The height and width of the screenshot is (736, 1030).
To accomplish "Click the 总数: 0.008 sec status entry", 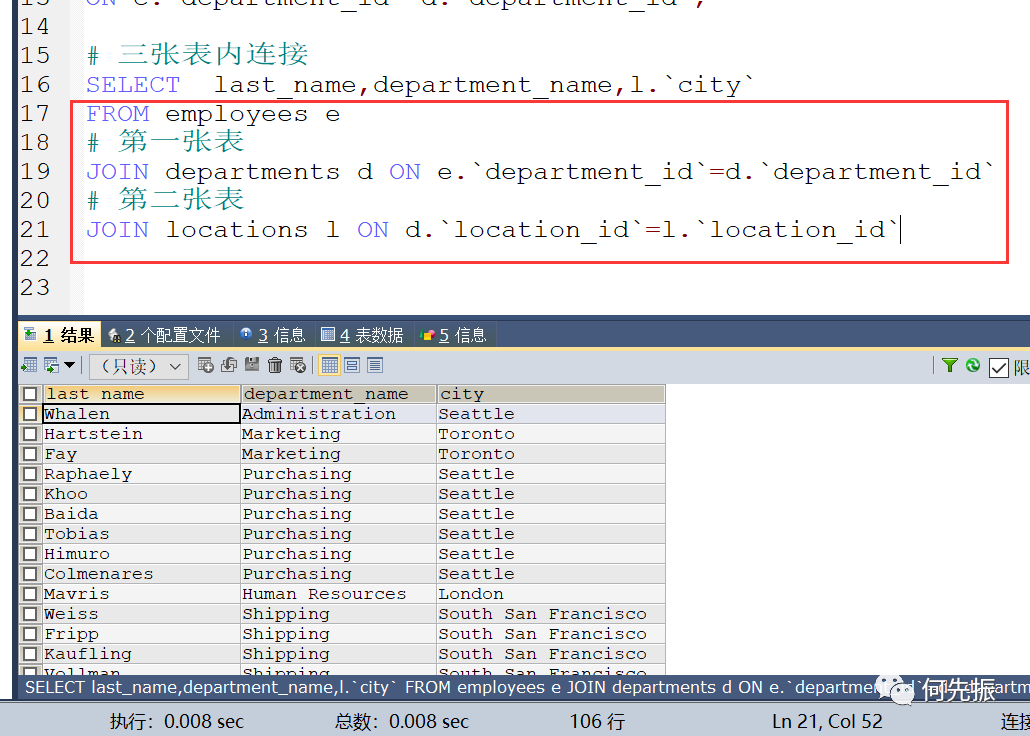I will [x=401, y=721].
